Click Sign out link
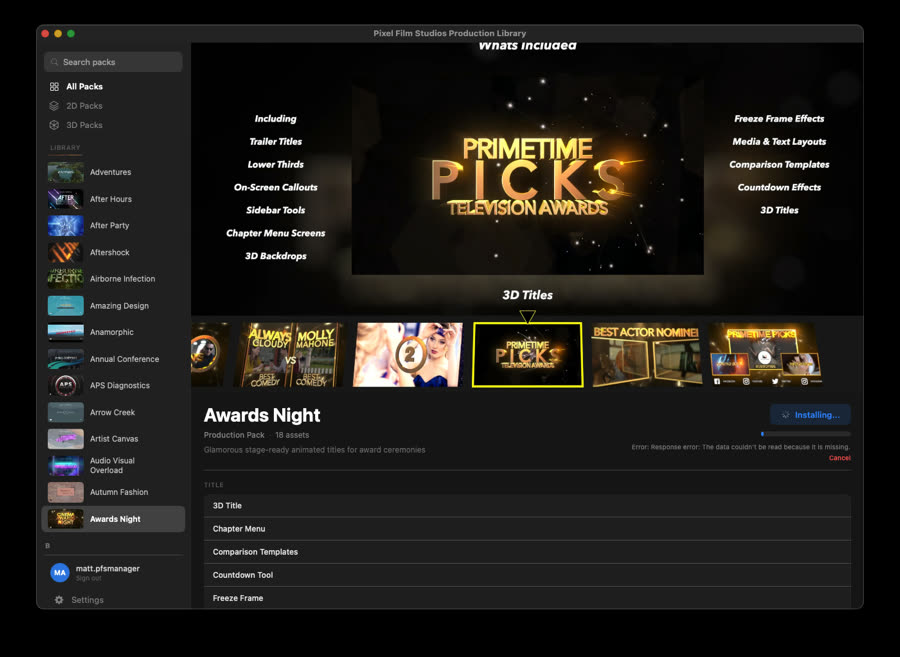The height and width of the screenshot is (657, 900). 88,578
